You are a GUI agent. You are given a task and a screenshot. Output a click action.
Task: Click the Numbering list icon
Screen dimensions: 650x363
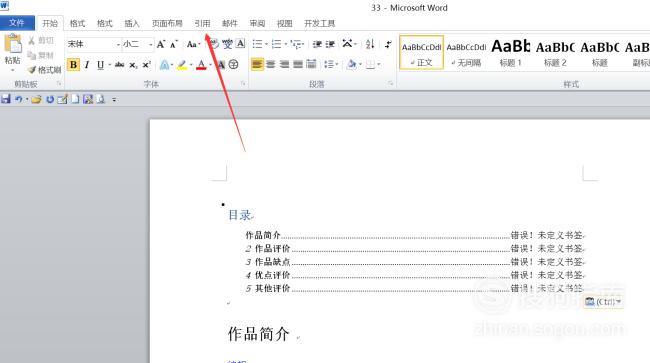pyautogui.click(x=276, y=44)
